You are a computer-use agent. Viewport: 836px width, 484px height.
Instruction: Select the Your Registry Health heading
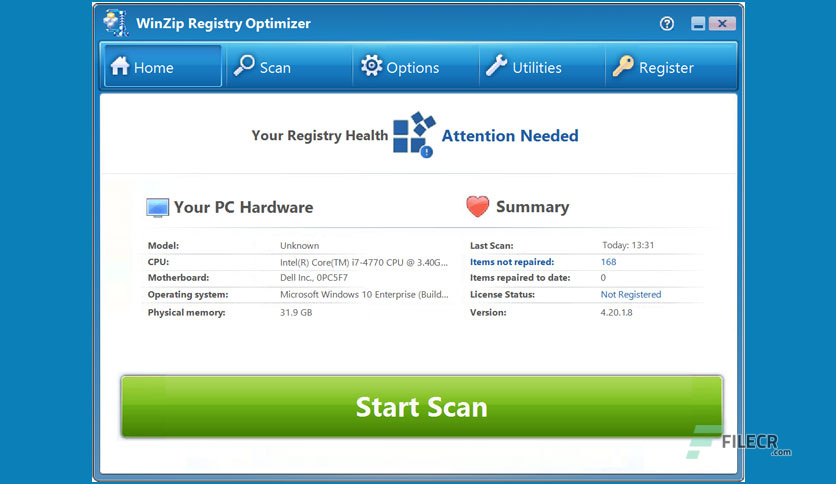[x=319, y=136]
